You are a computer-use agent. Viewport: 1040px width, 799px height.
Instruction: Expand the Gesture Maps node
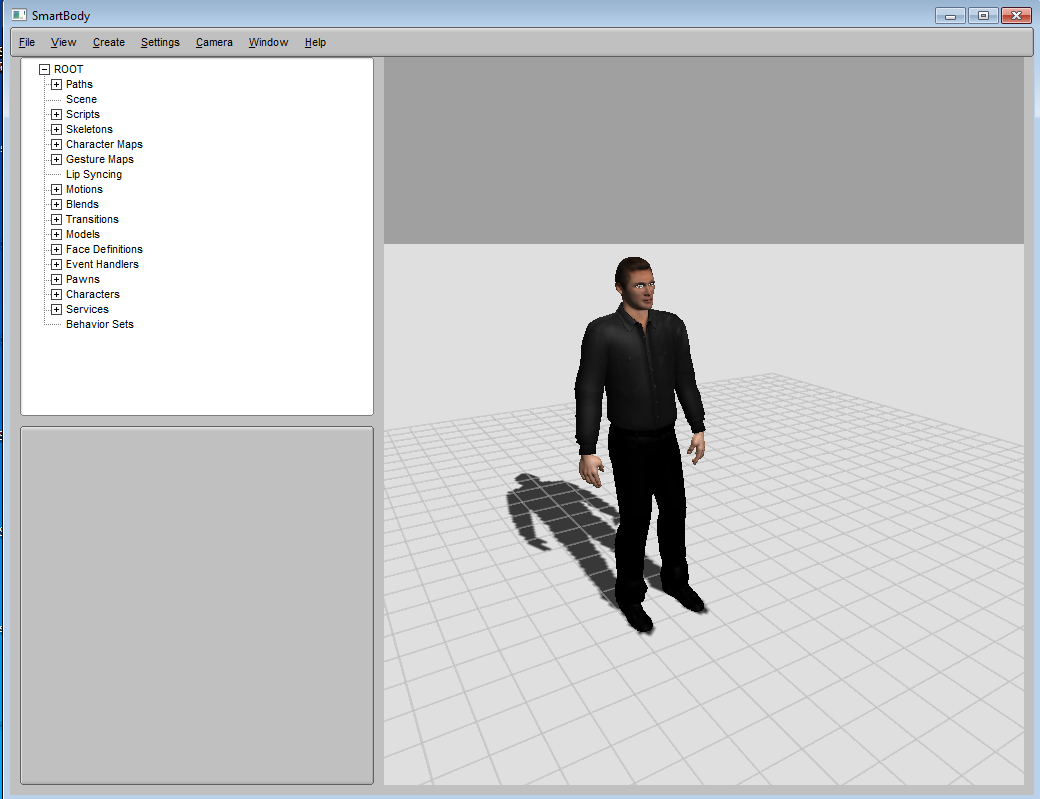(56, 159)
